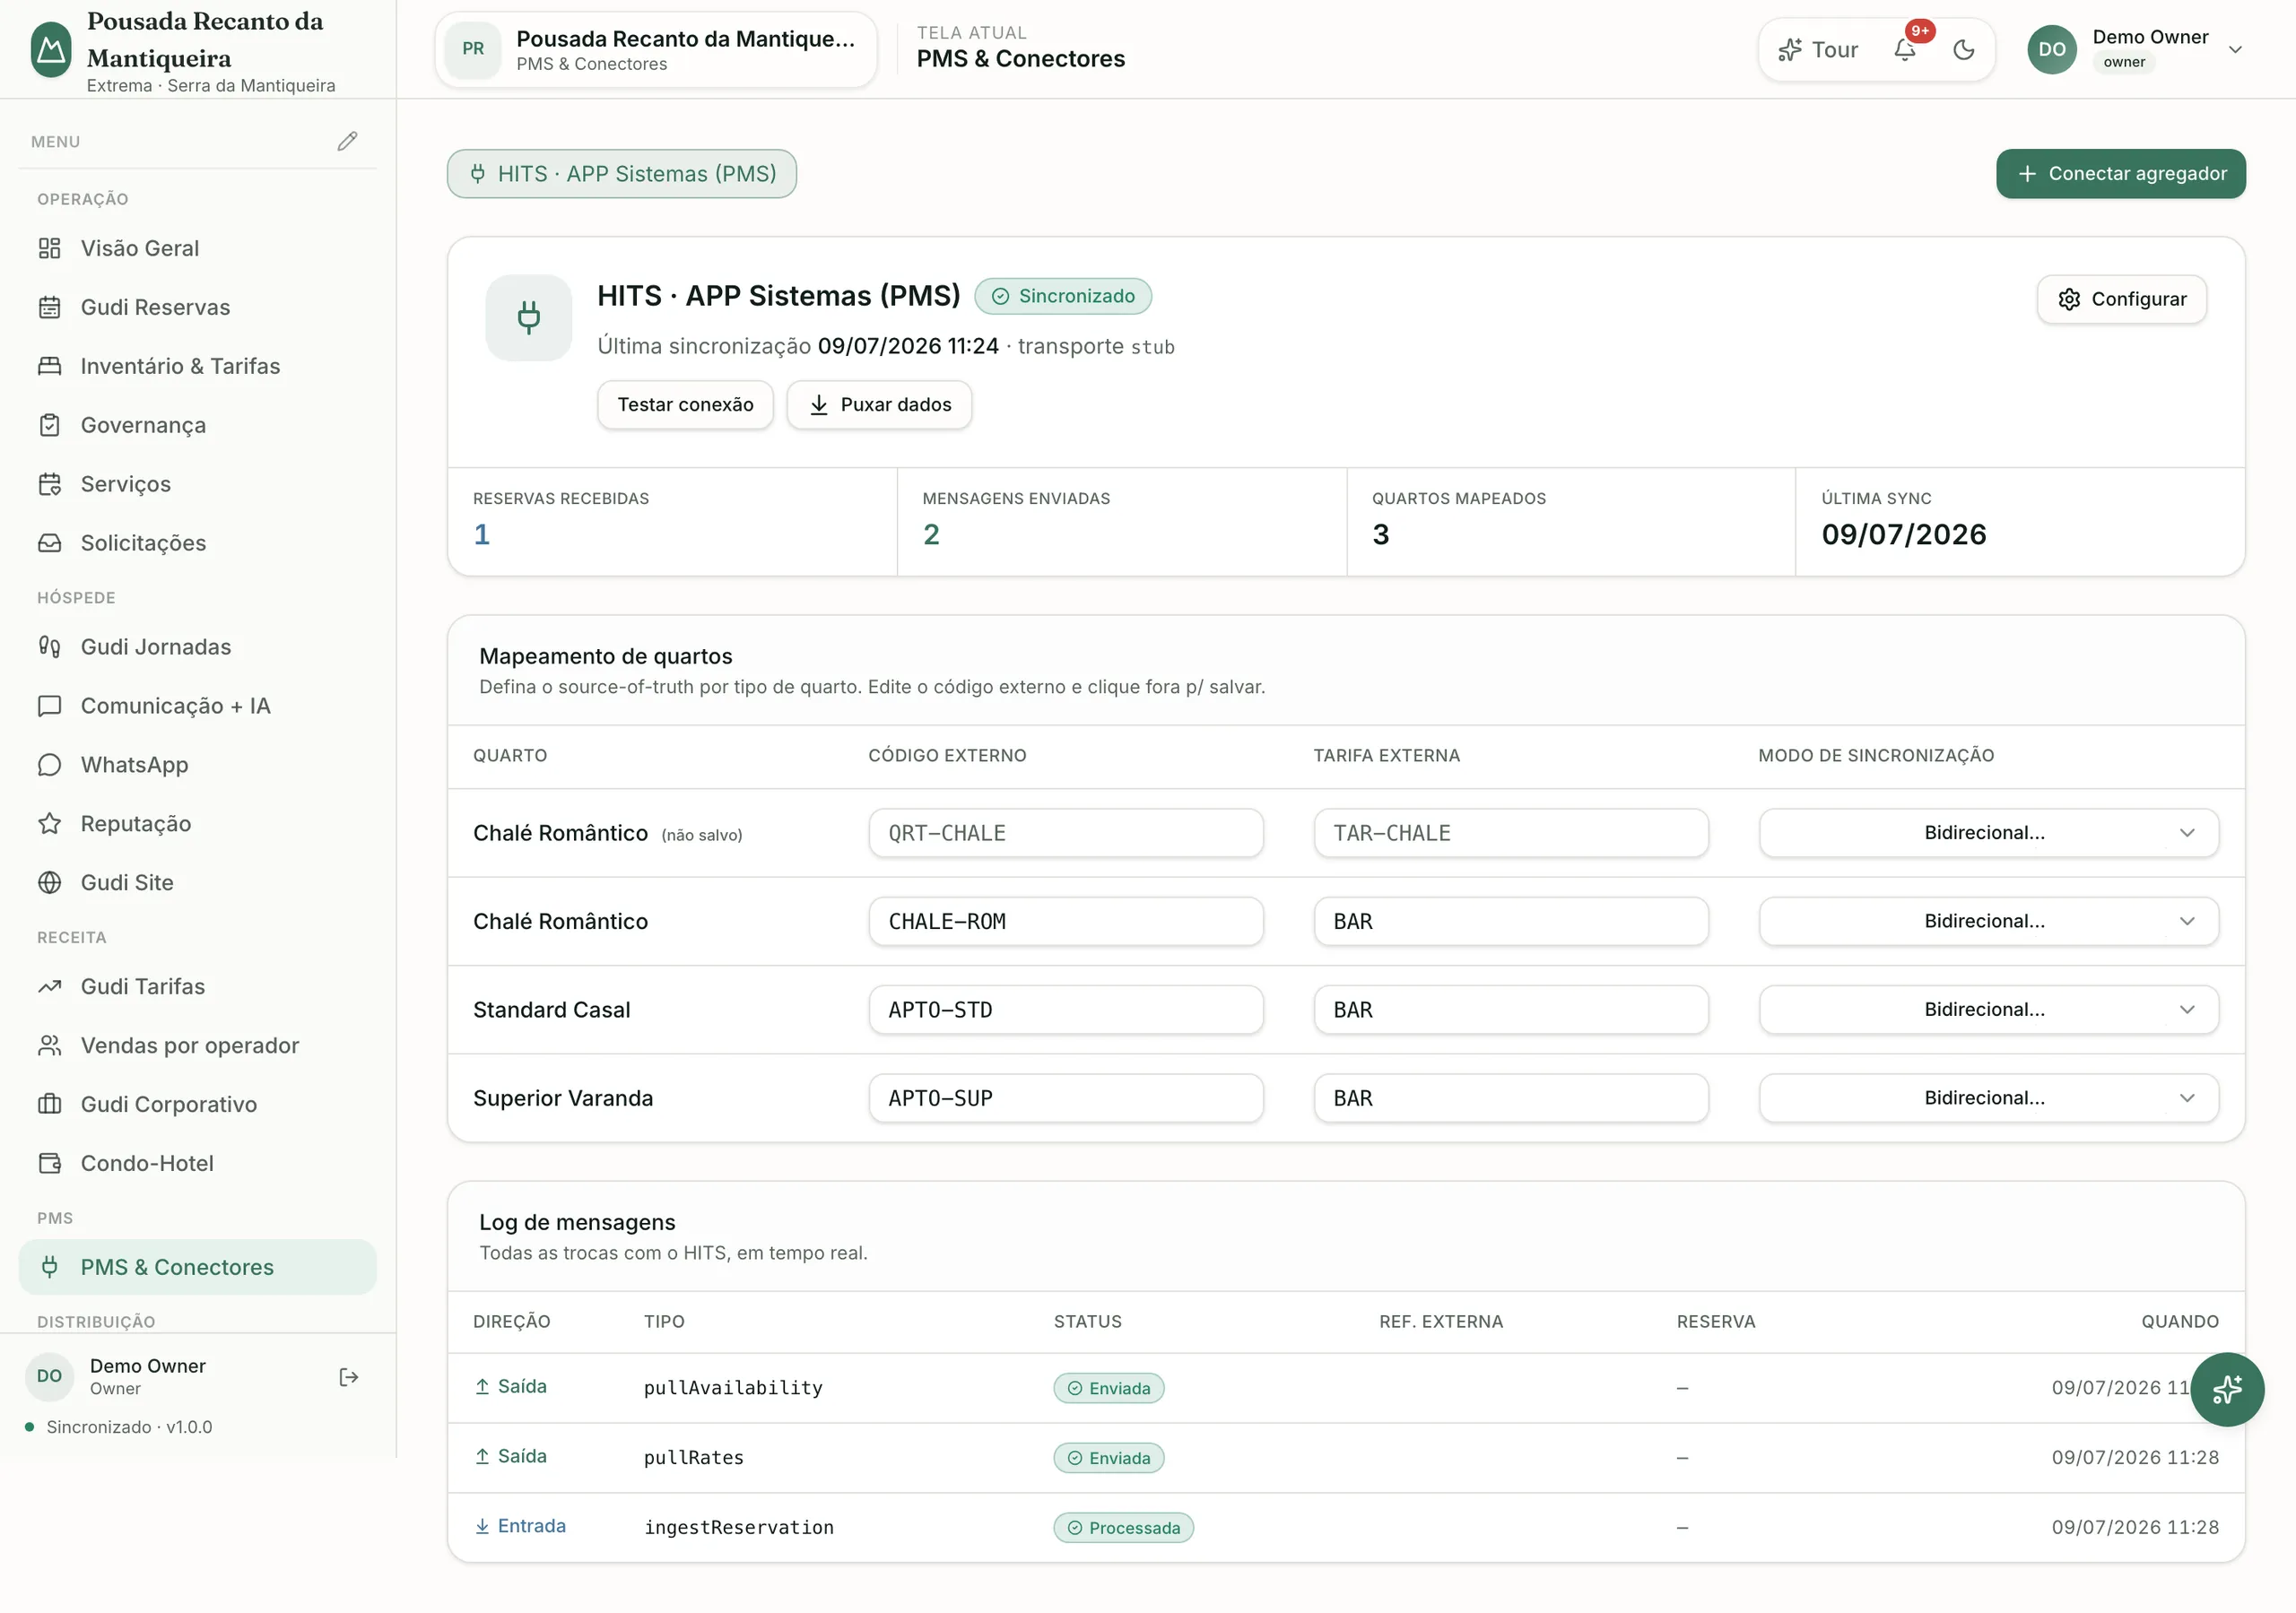Open sync mode dropdown for Standard Casal

tap(1988, 1010)
